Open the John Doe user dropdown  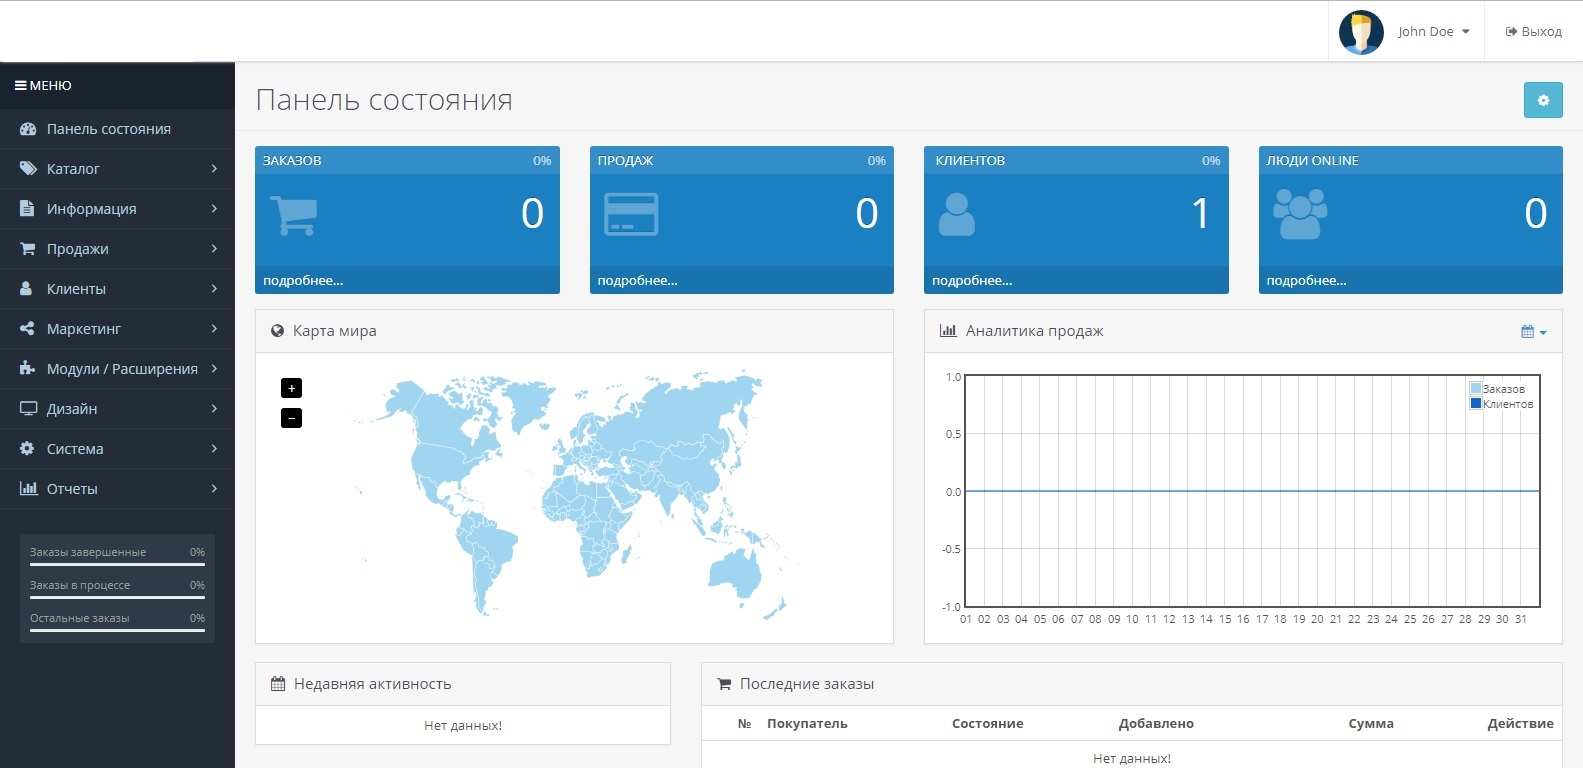click(x=1433, y=32)
